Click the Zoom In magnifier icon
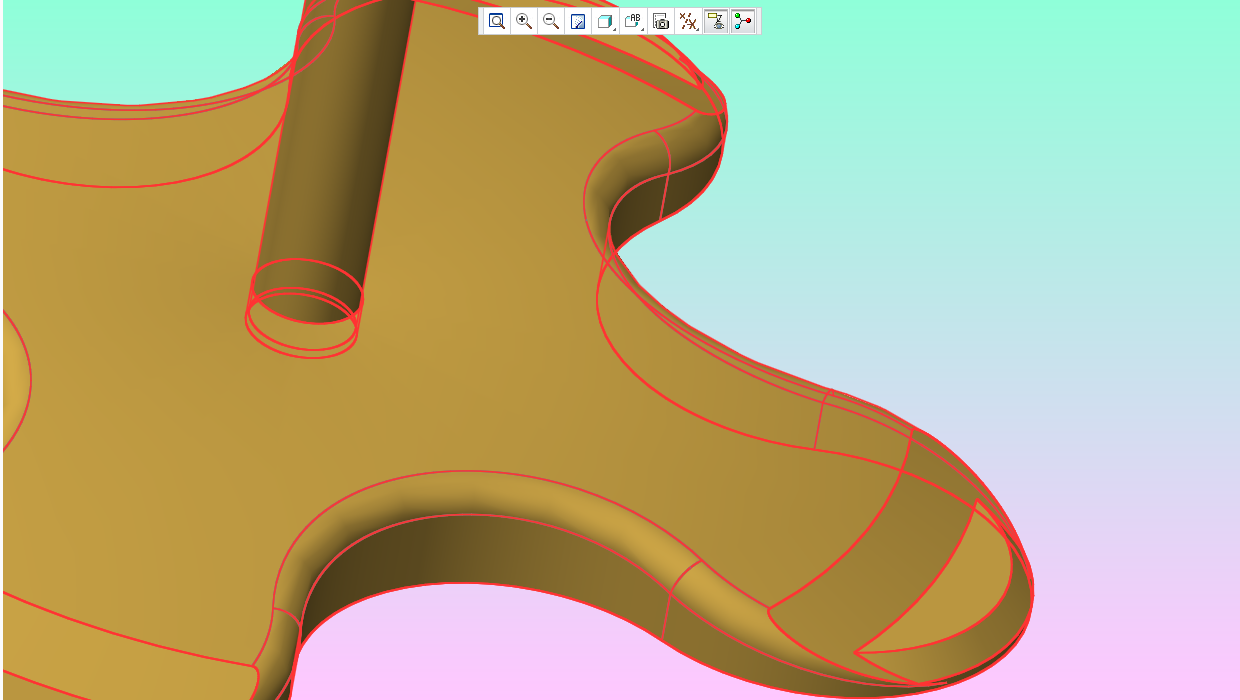 (524, 21)
